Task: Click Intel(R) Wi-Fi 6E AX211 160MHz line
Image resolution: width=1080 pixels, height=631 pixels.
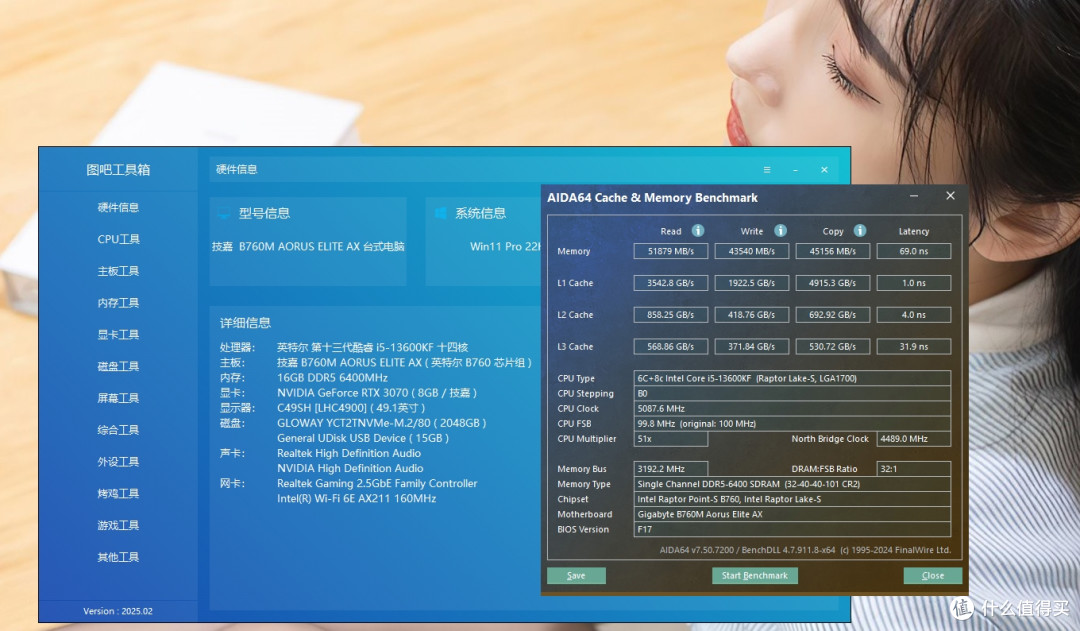Action: 357,499
